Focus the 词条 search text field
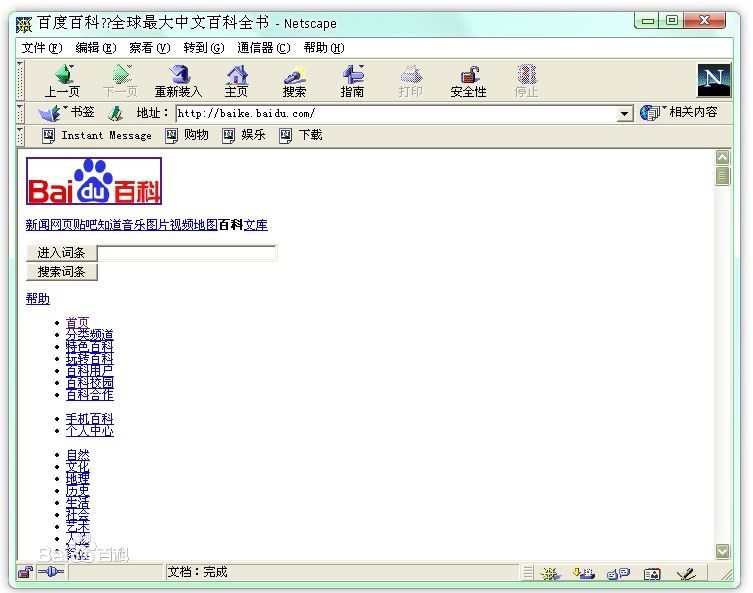Viewport: 753px width, 593px height. click(187, 254)
